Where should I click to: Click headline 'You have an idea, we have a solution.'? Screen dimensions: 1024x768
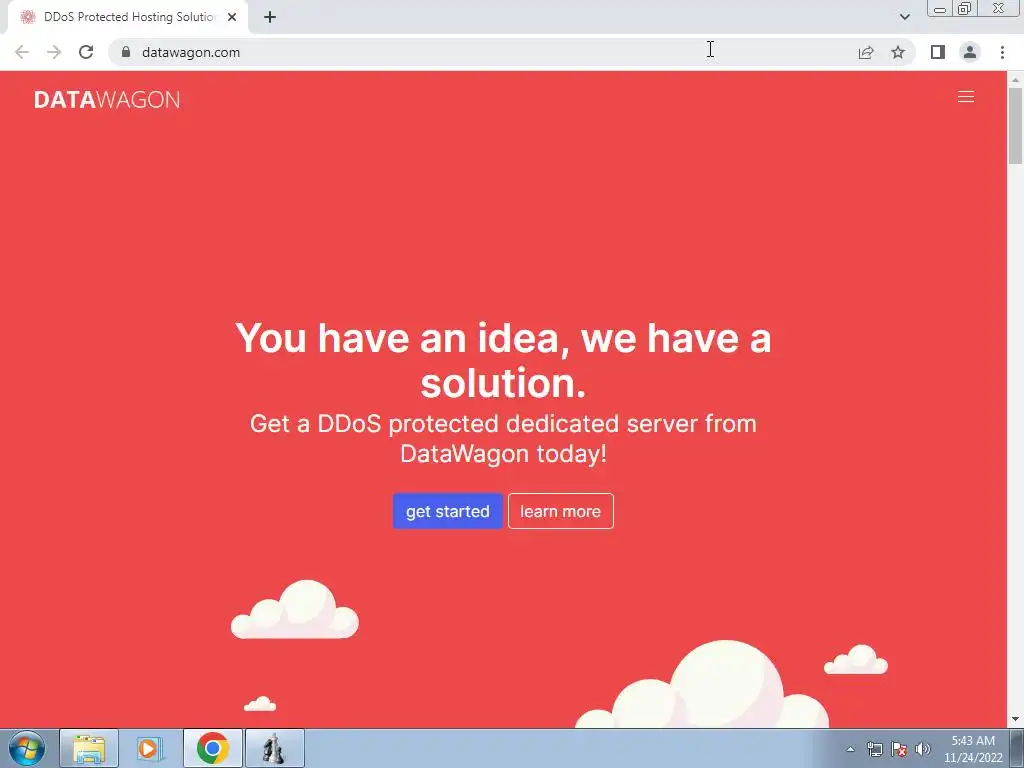[x=503, y=360]
